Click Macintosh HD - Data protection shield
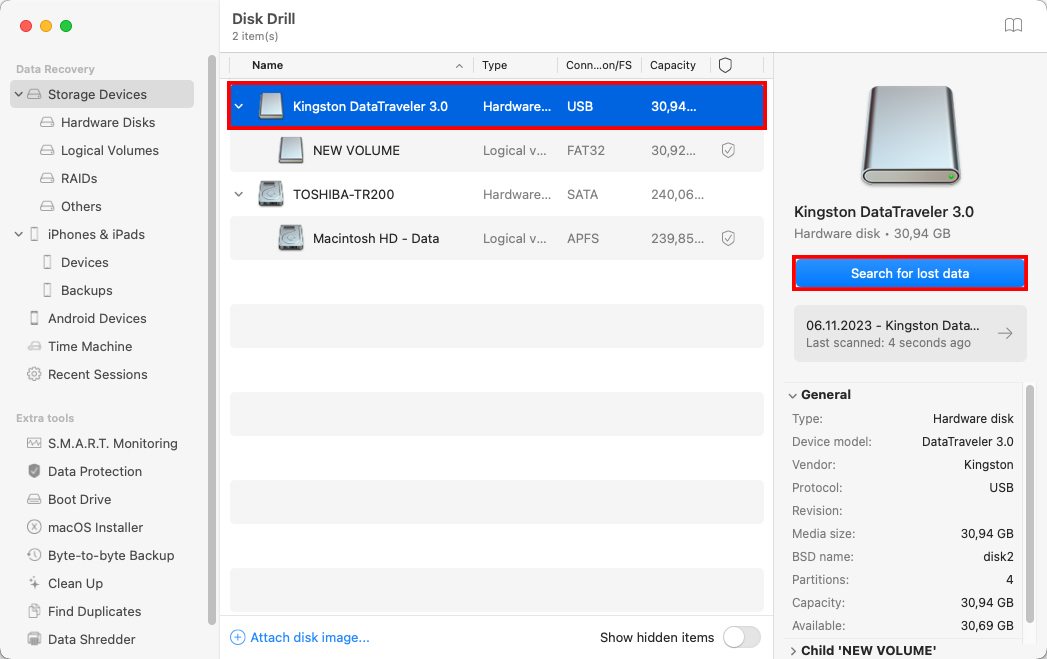The width and height of the screenshot is (1047, 659). point(729,238)
